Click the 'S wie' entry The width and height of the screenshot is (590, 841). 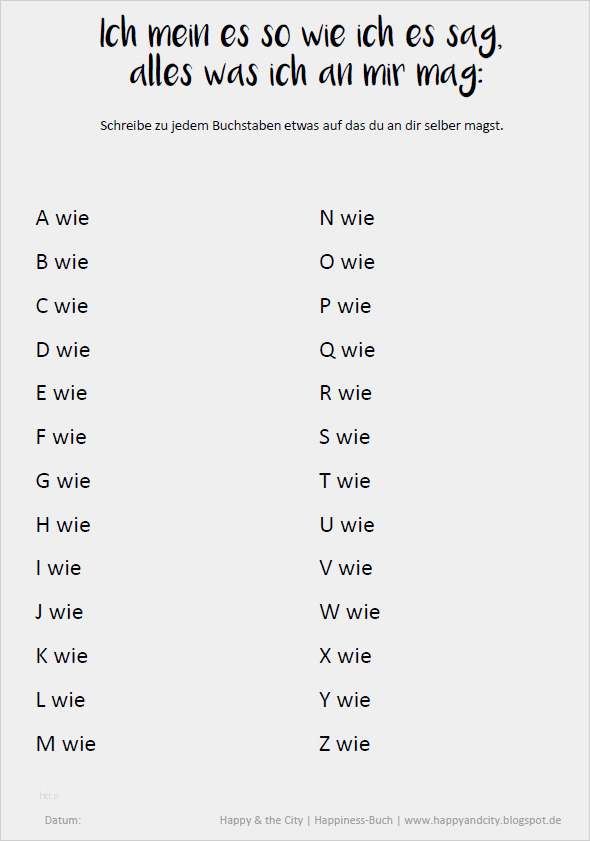pyautogui.click(x=344, y=437)
